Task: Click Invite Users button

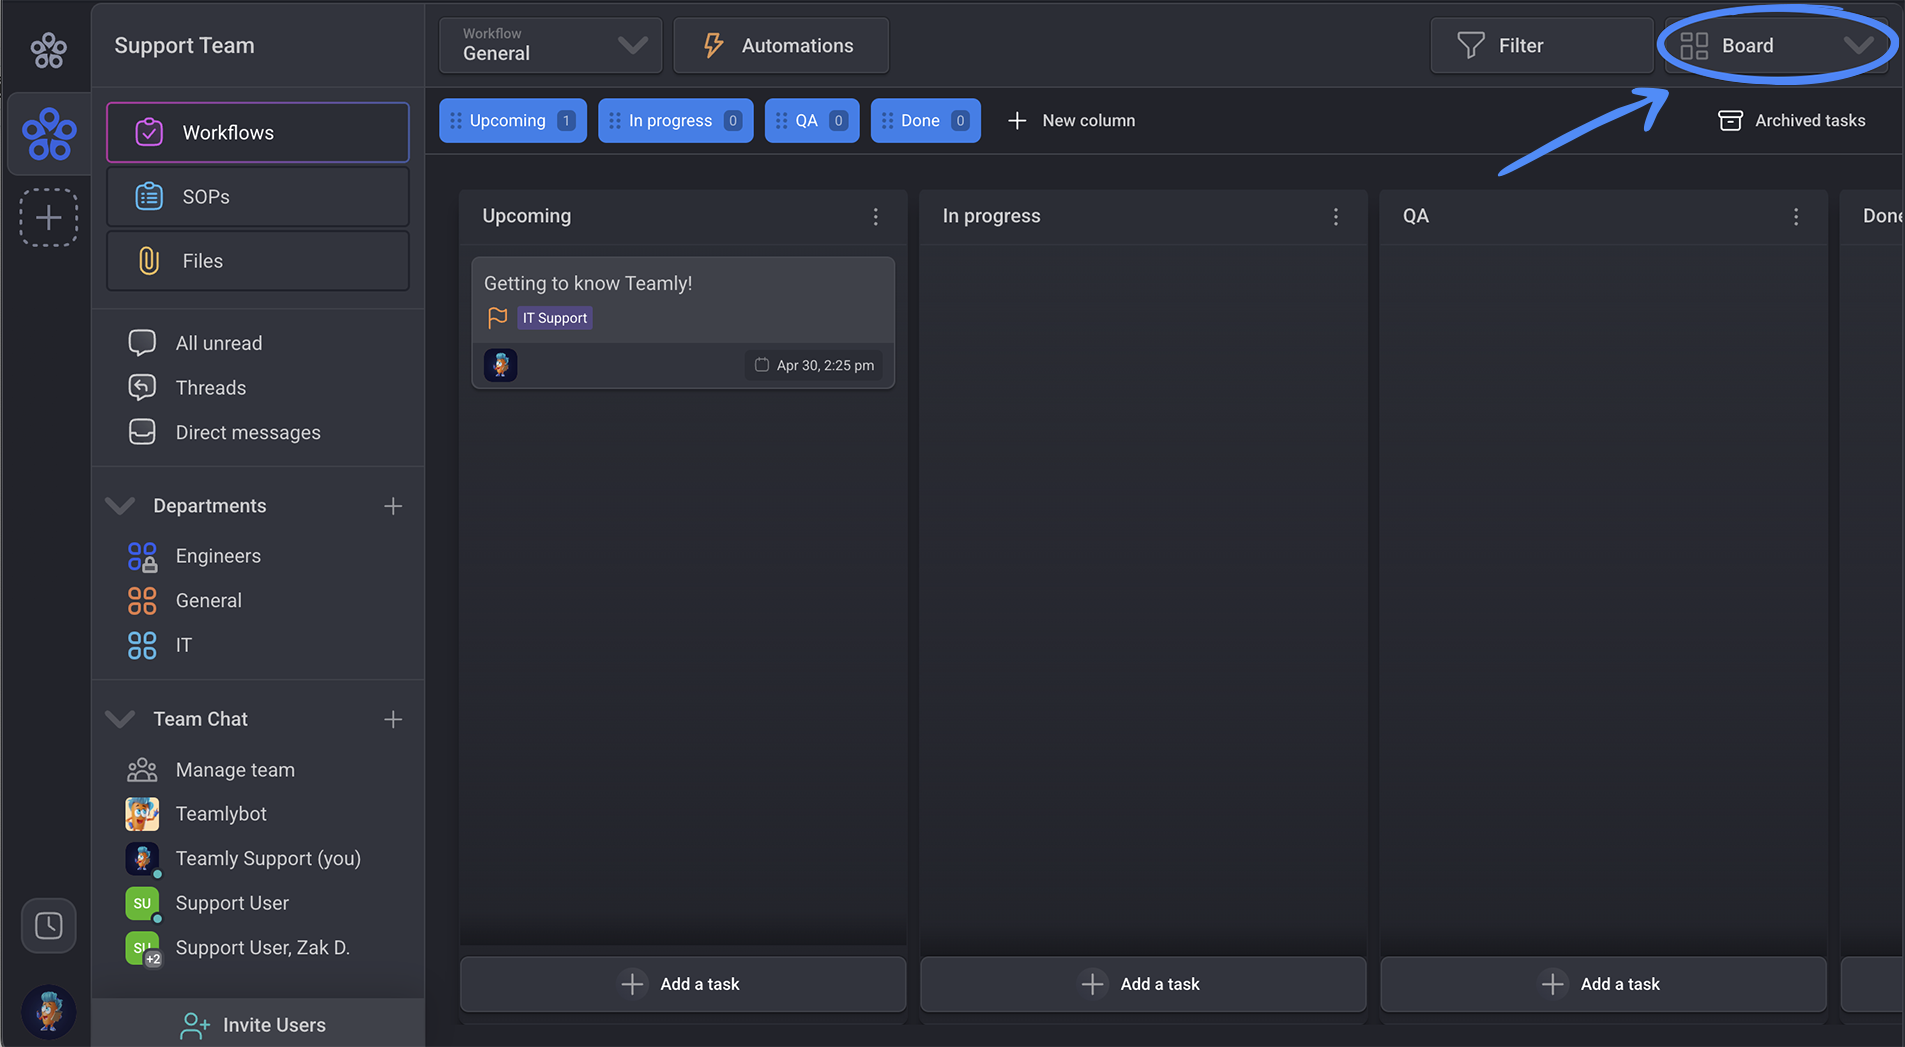Action: tap(258, 1024)
